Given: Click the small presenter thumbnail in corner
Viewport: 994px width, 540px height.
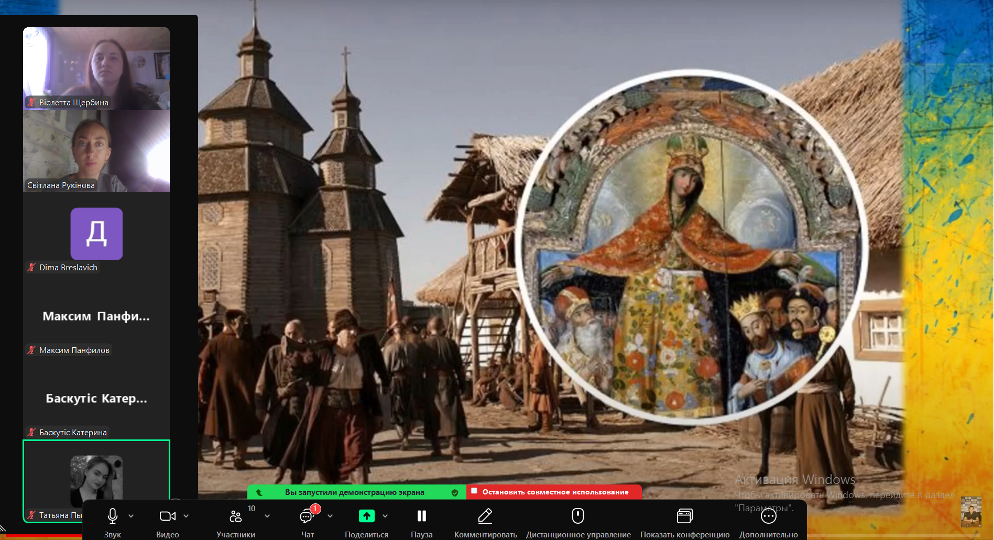Looking at the screenshot, I should (971, 511).
